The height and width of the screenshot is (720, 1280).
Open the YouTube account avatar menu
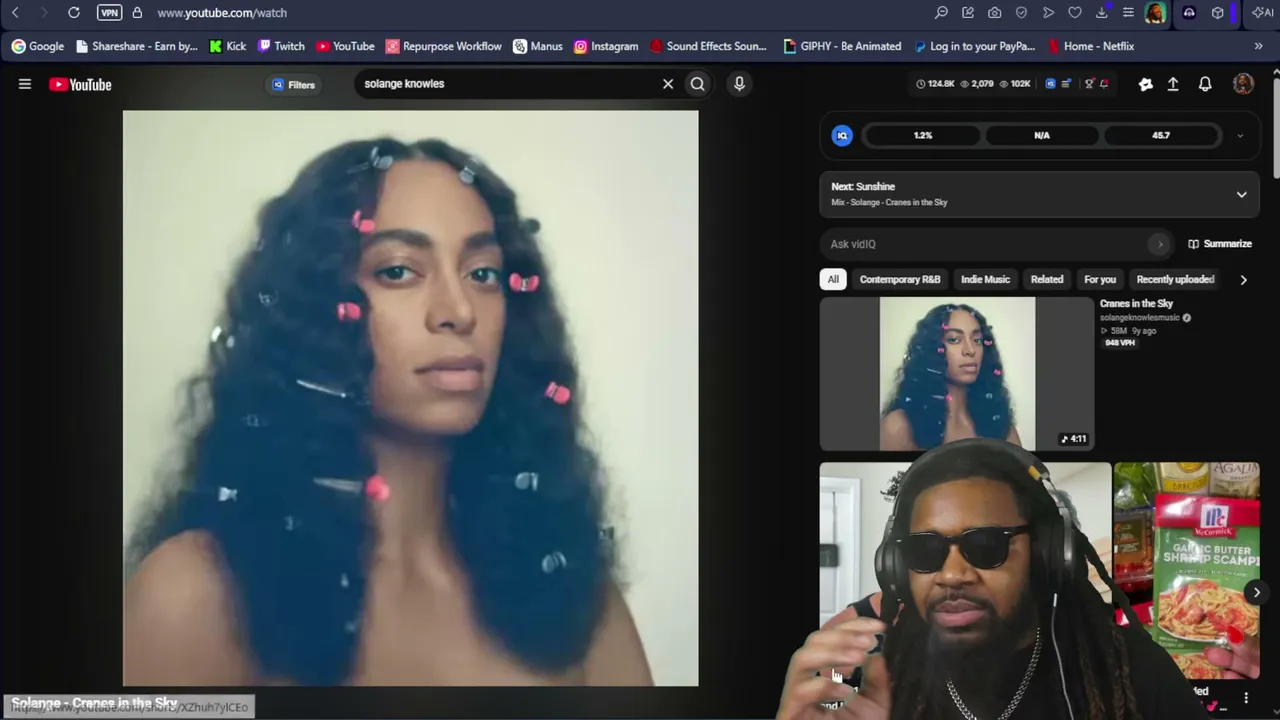[1243, 84]
